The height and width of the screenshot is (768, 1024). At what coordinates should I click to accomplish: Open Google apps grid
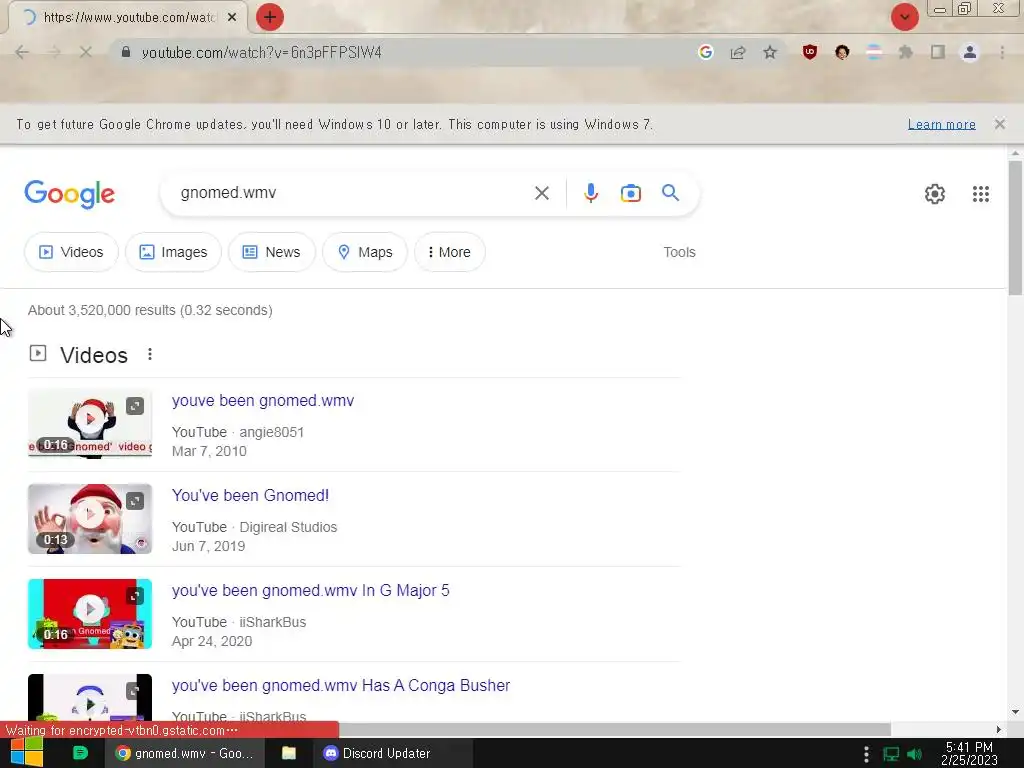980,194
